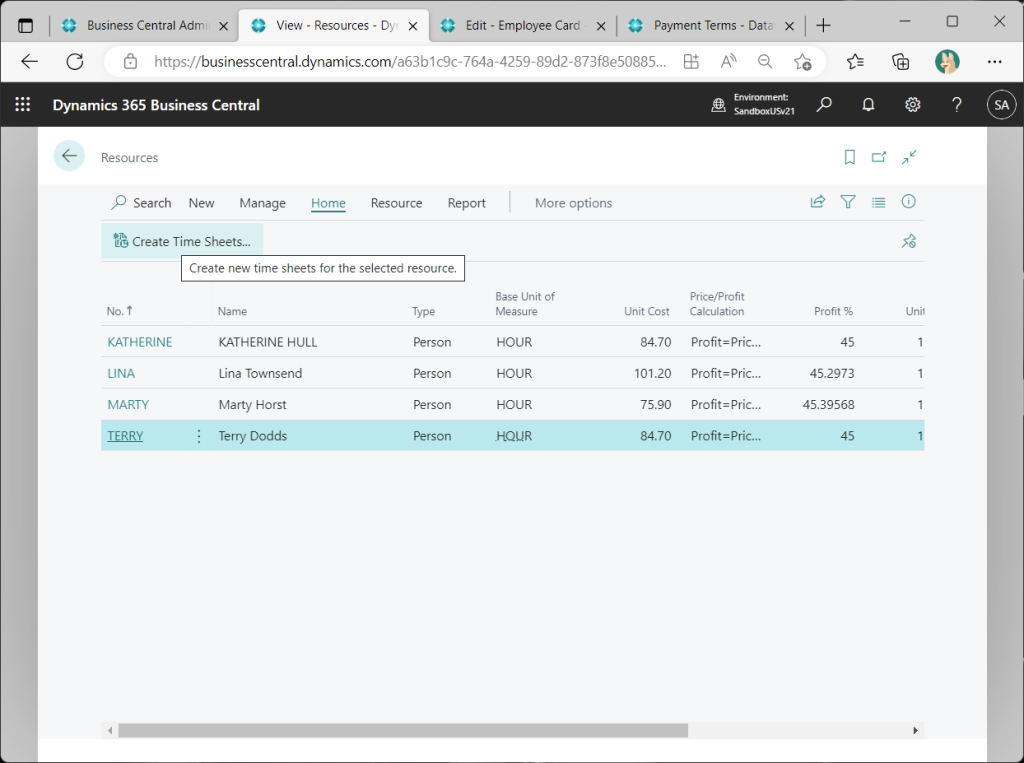Click the read aloud icon
1024x763 pixels.
[x=728, y=61]
